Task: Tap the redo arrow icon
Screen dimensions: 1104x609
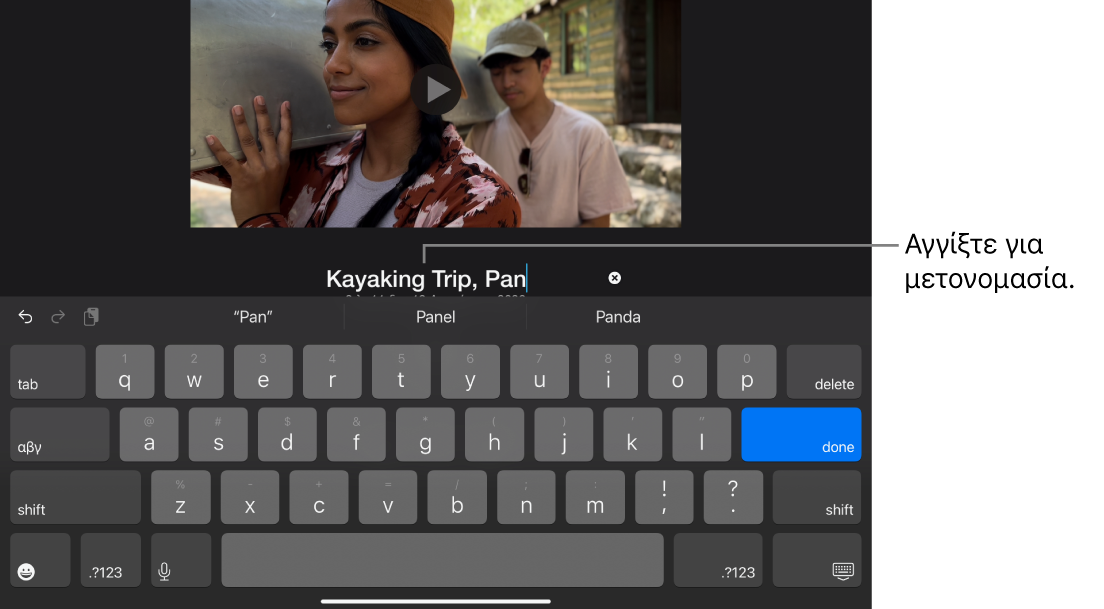Action: 58,317
